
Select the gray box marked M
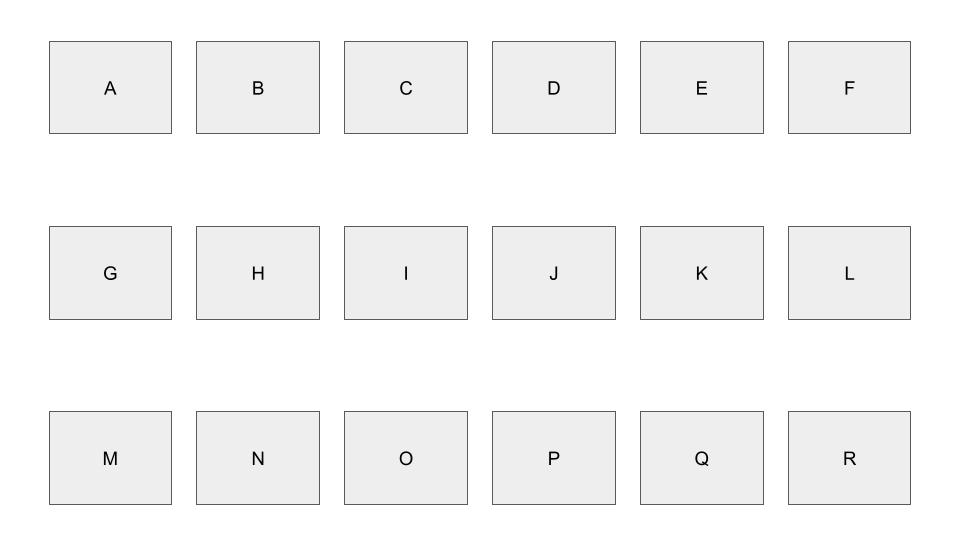[x=110, y=458]
